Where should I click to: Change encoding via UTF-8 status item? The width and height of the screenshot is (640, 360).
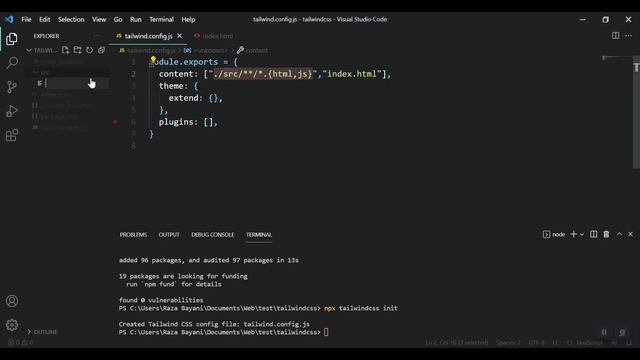[x=536, y=342]
